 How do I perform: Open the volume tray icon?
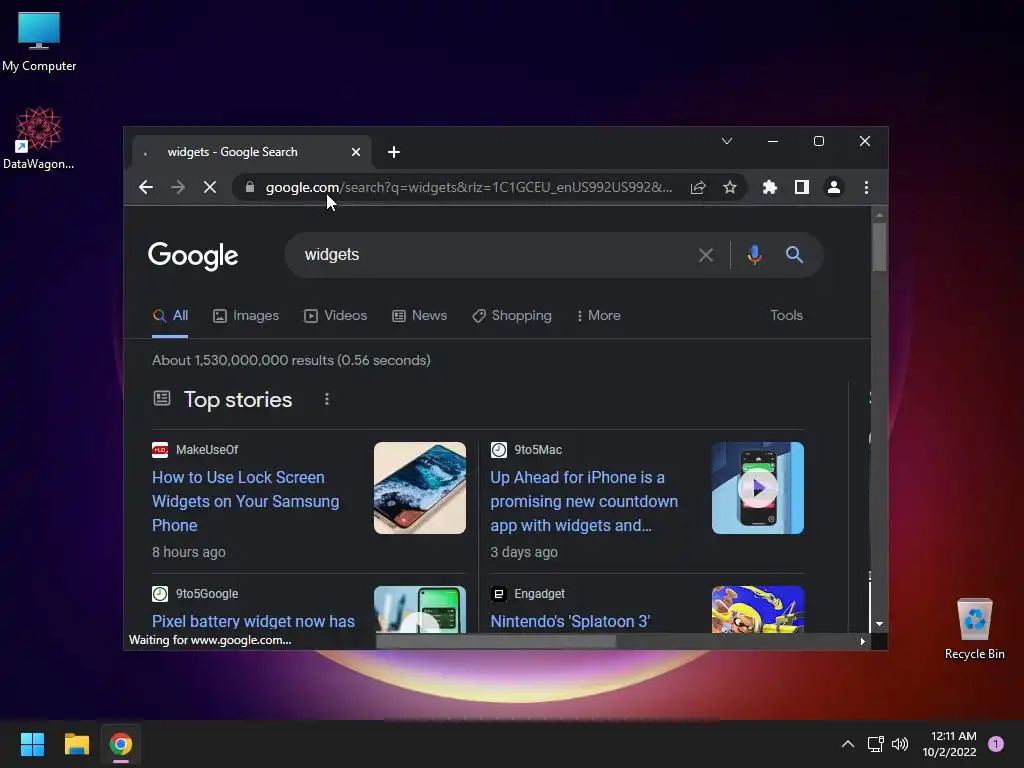900,744
